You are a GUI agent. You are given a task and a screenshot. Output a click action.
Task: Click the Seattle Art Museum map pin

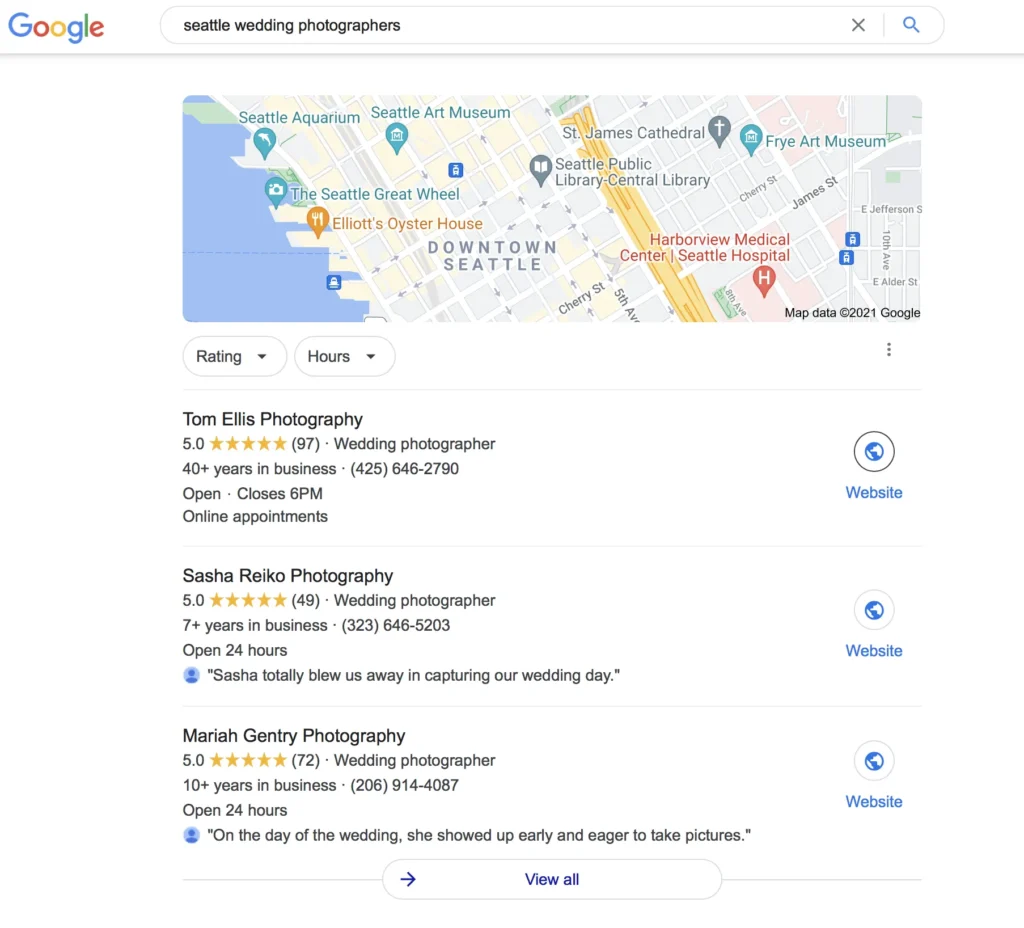point(396,138)
